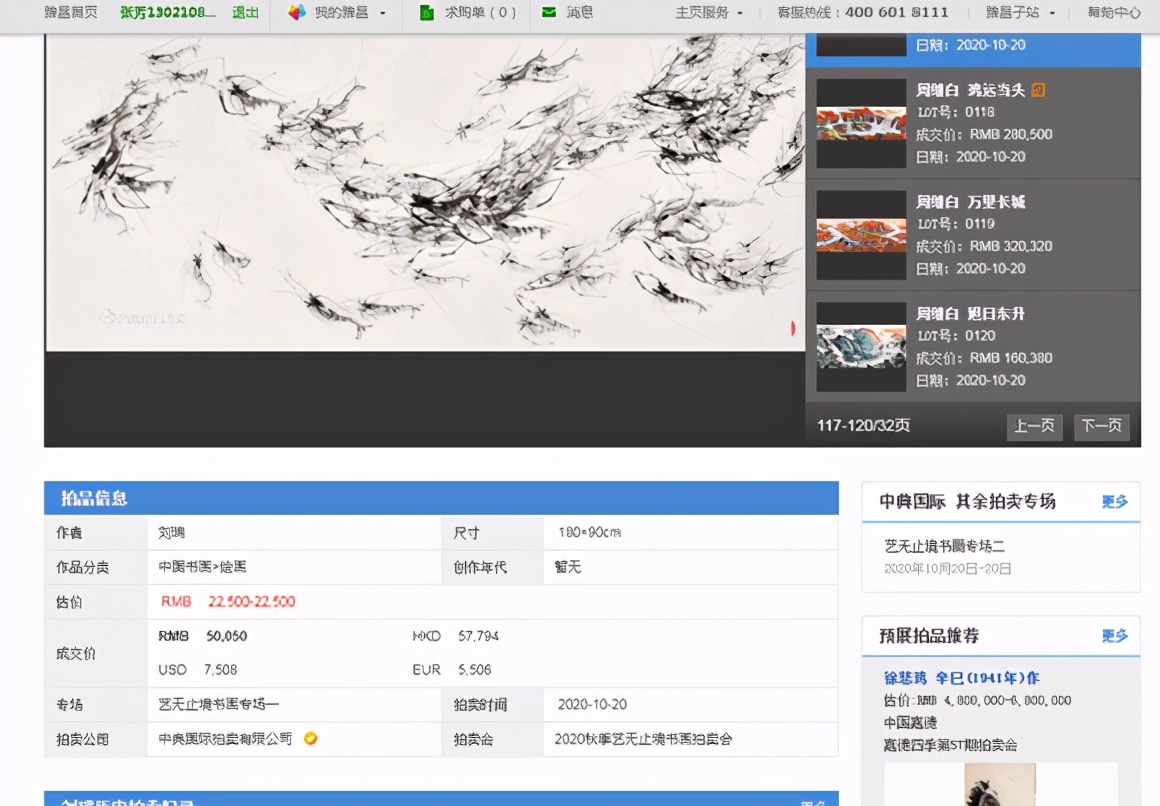Image resolution: width=1160 pixels, height=806 pixels.
Task: Click the green envelope 消息 icon
Action: point(549,12)
